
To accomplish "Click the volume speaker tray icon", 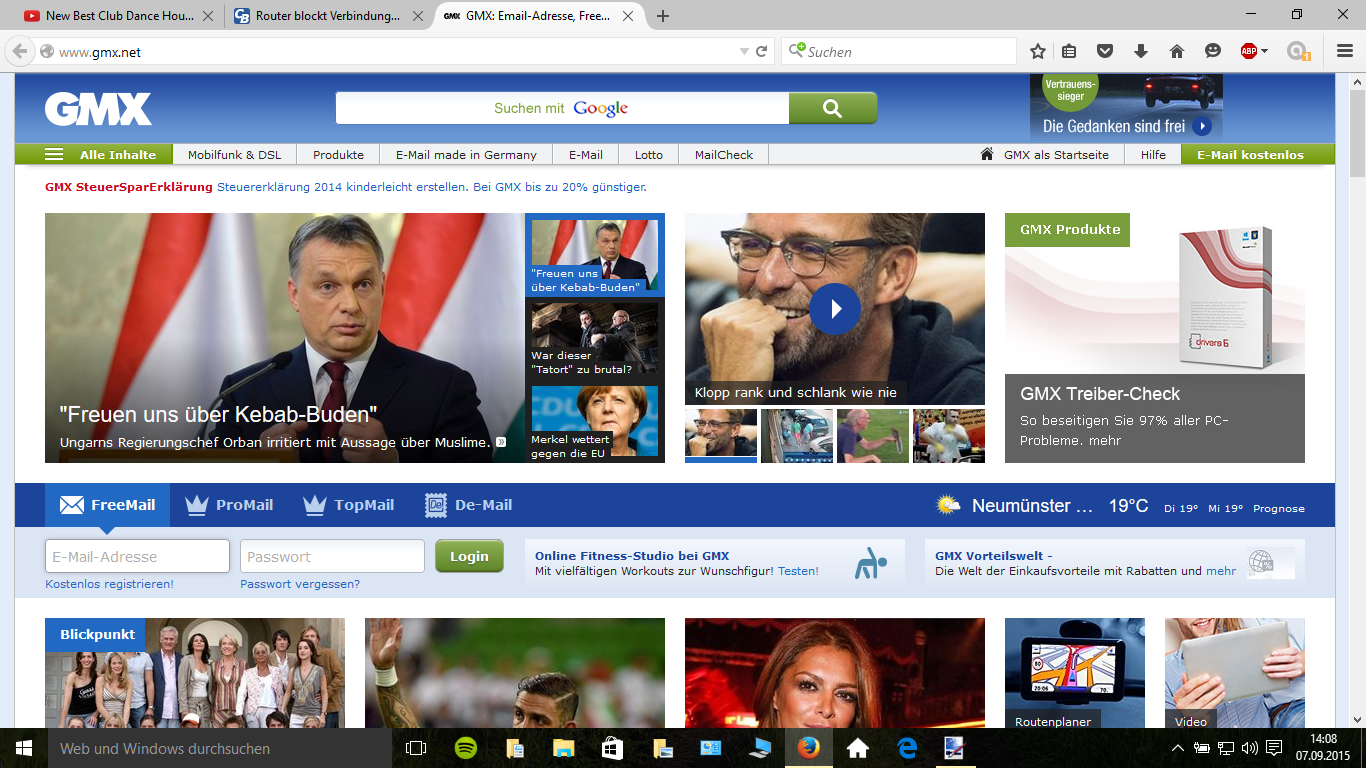I will (1249, 747).
